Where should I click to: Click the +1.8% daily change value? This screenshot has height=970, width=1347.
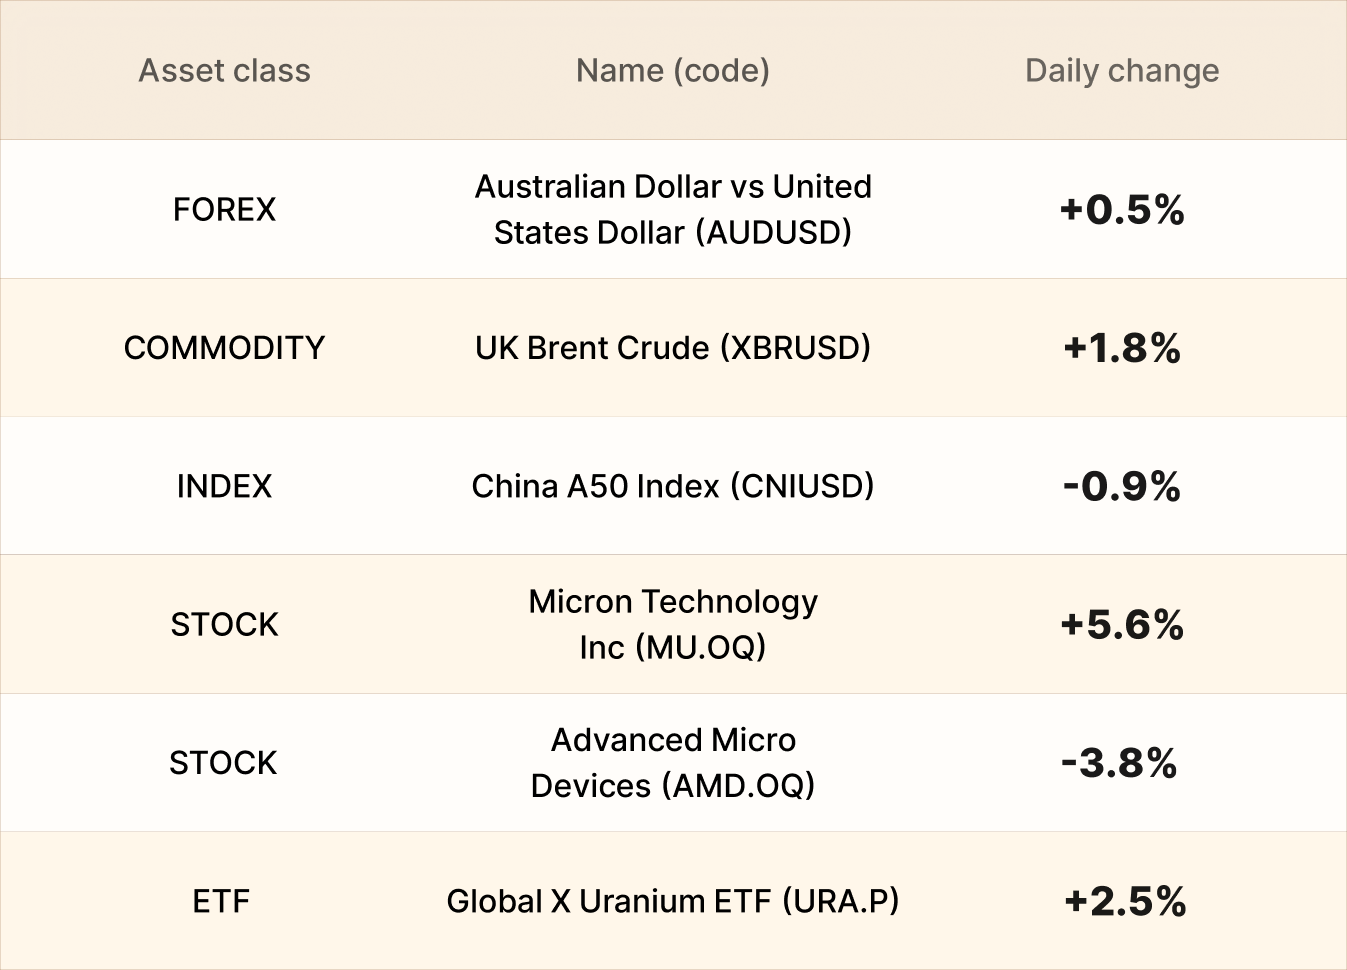pos(1122,348)
